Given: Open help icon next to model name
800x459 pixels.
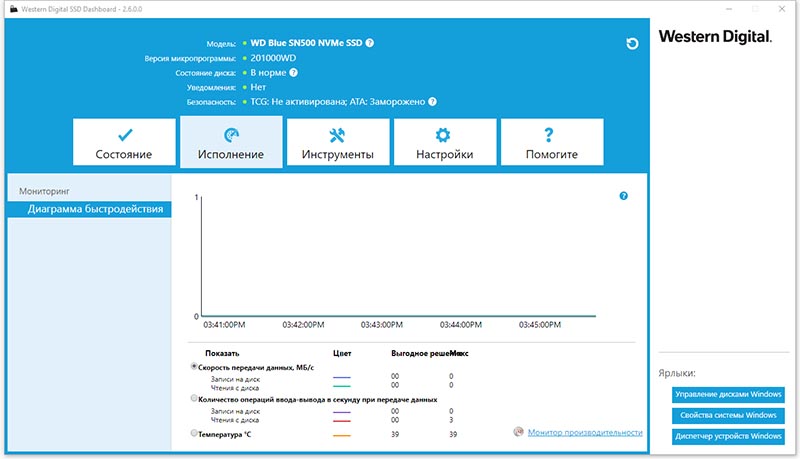Looking at the screenshot, I should click(370, 43).
